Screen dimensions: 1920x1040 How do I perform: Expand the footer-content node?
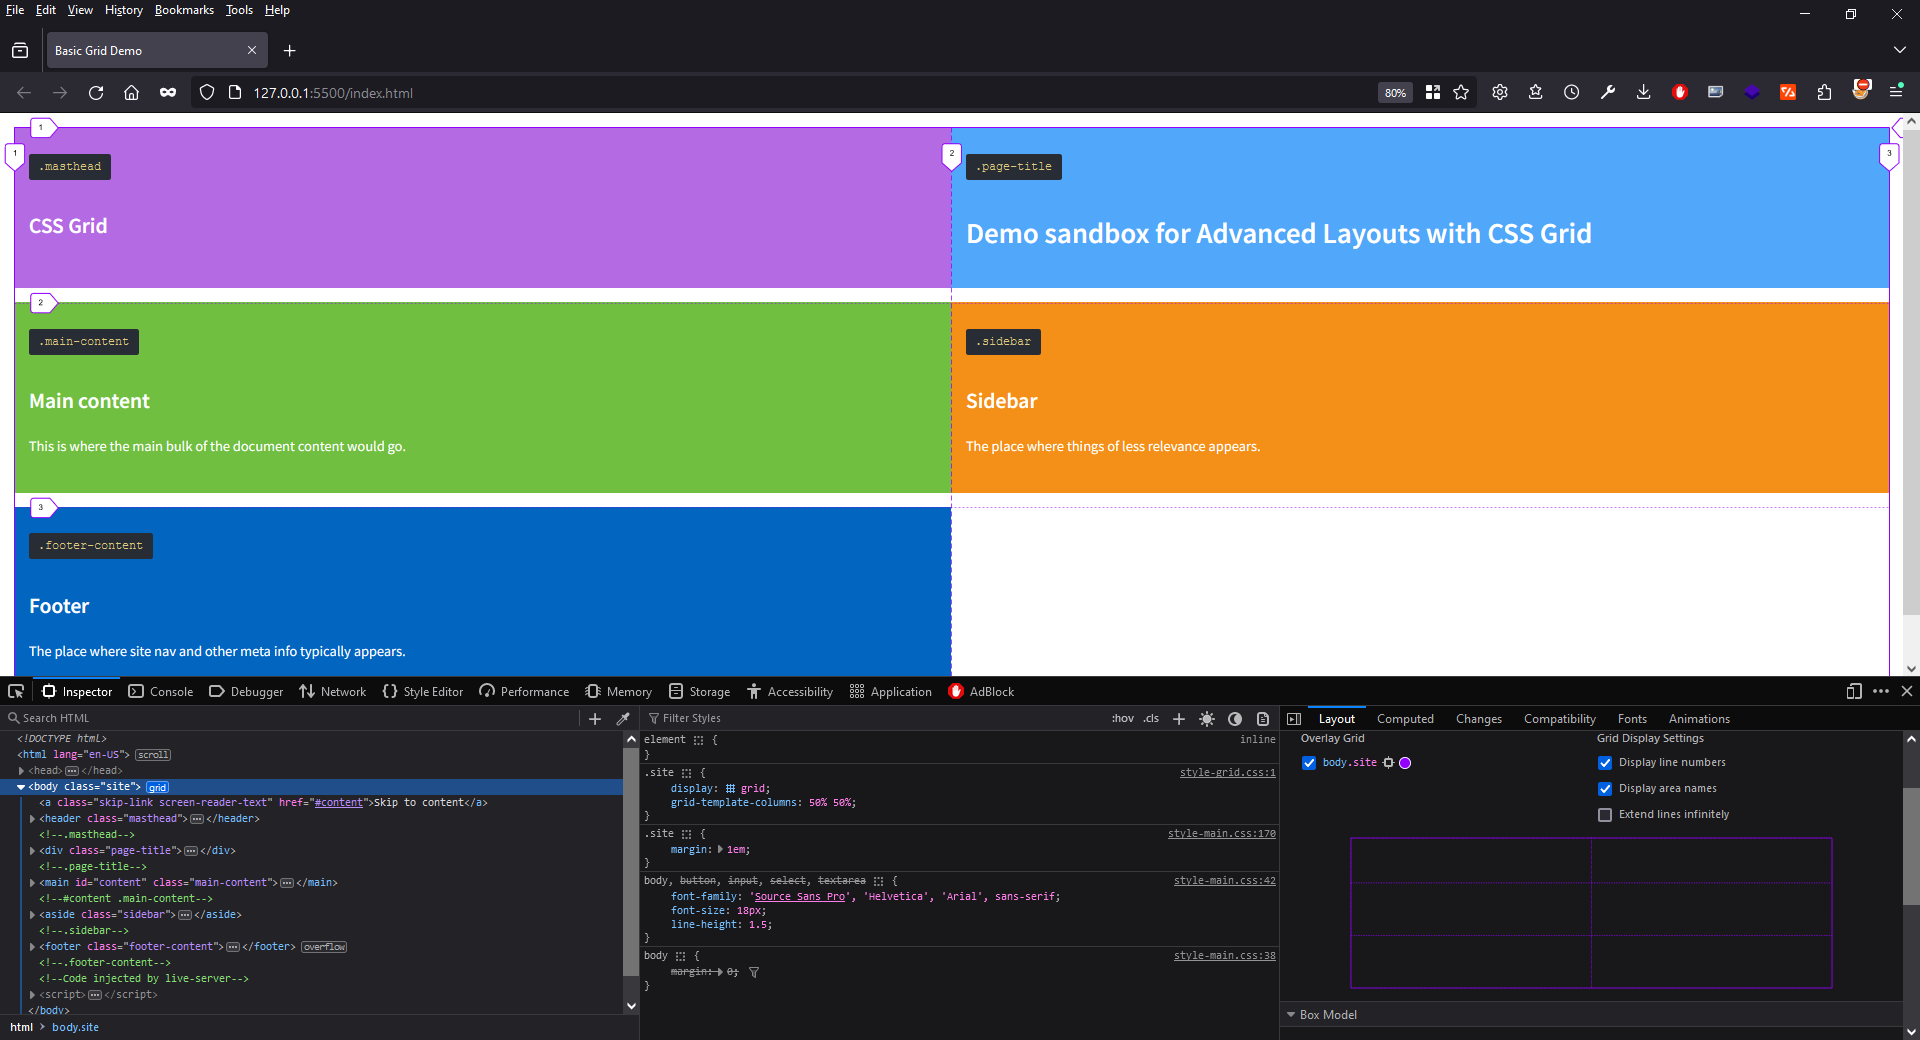tap(32, 947)
